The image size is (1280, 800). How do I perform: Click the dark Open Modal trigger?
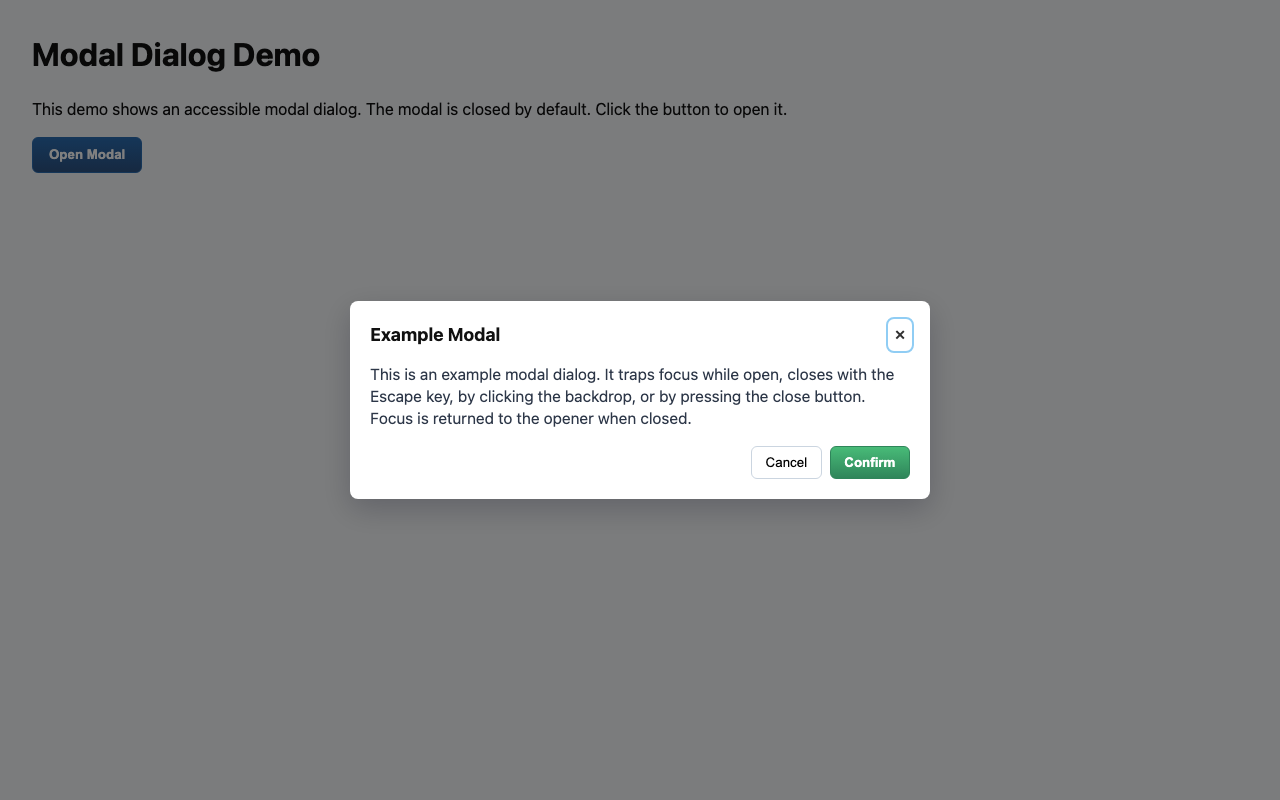(86, 154)
